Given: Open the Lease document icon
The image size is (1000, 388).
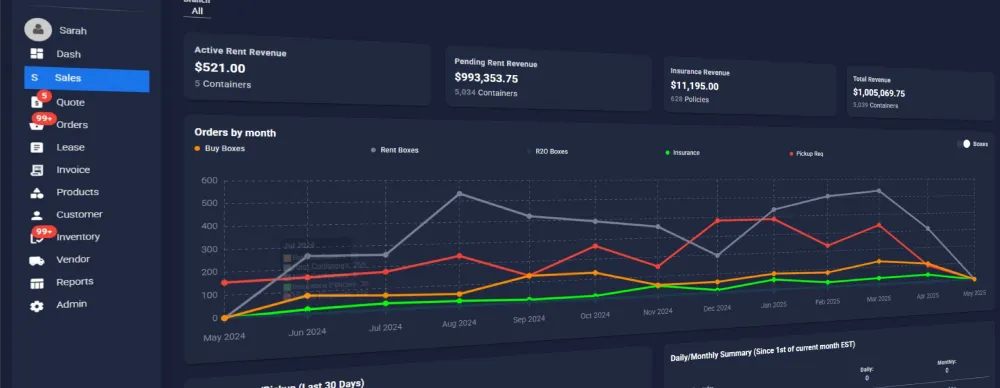Looking at the screenshot, I should (x=37, y=147).
